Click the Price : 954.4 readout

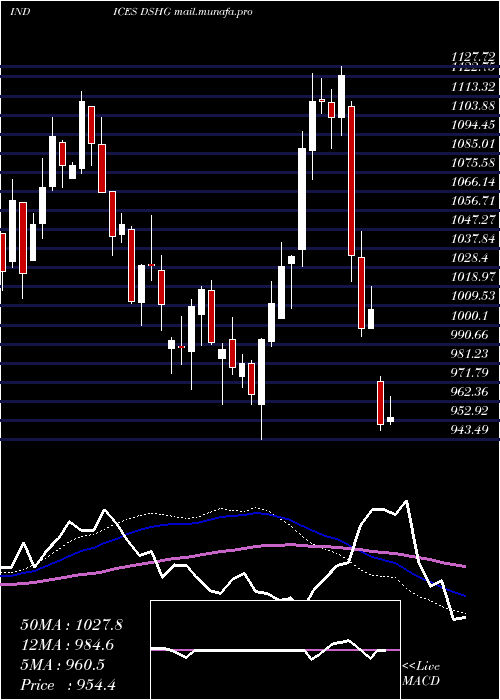[x=68, y=685]
